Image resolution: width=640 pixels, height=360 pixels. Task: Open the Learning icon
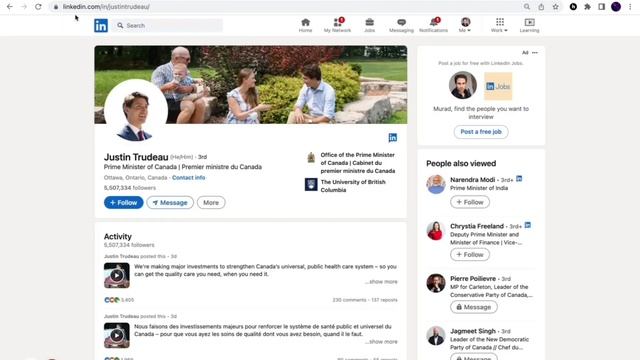point(529,25)
